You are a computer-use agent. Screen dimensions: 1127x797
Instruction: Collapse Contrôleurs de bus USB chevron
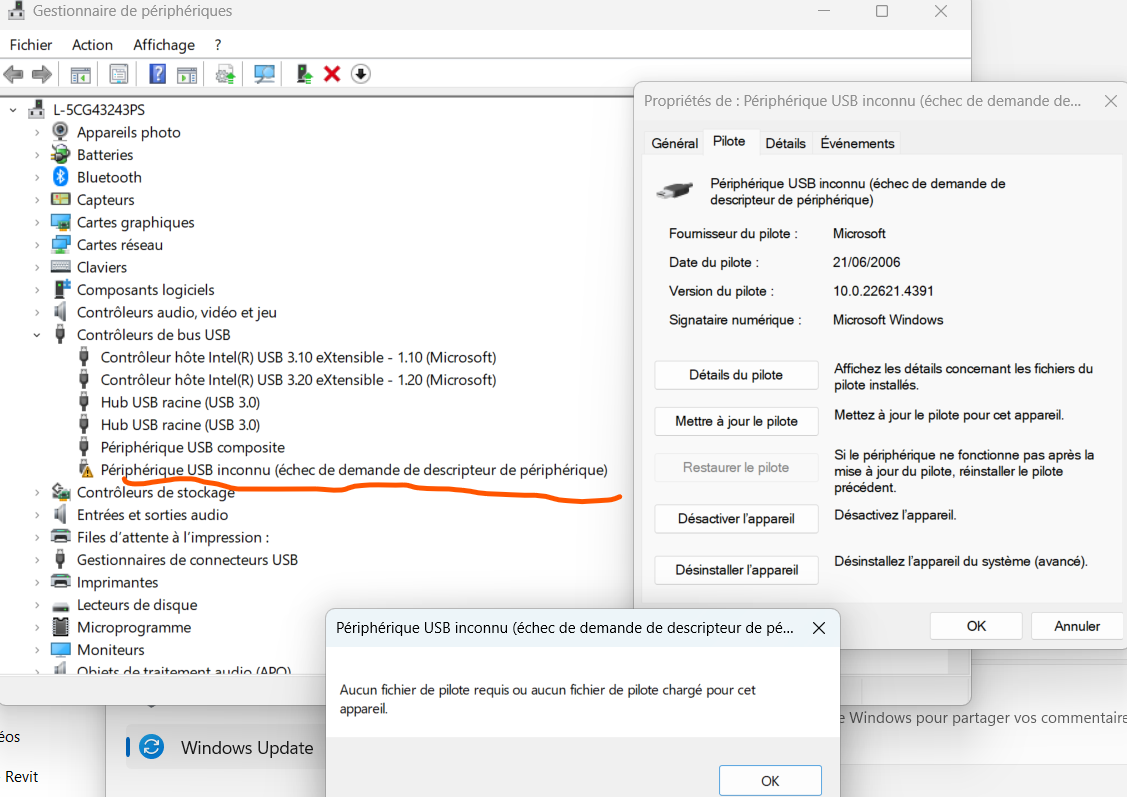[37, 335]
